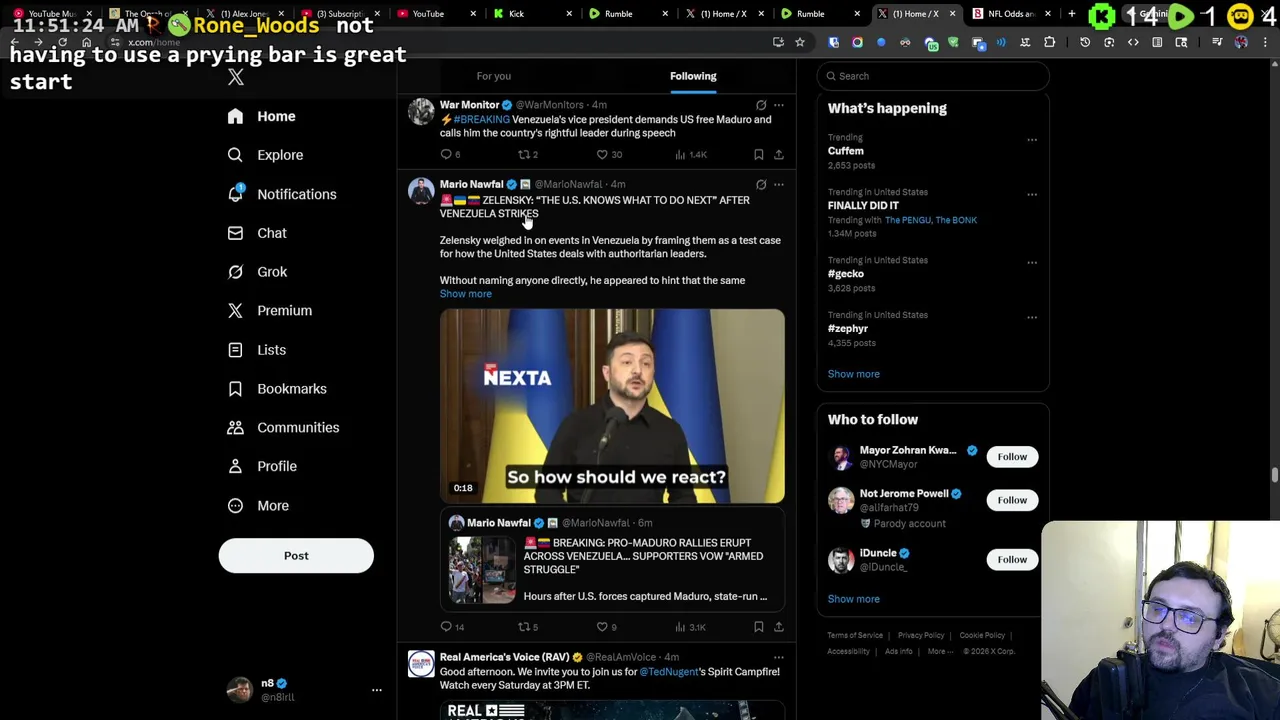Bookmark this page with star icon
This screenshot has height=720, width=1280.
(x=799, y=42)
